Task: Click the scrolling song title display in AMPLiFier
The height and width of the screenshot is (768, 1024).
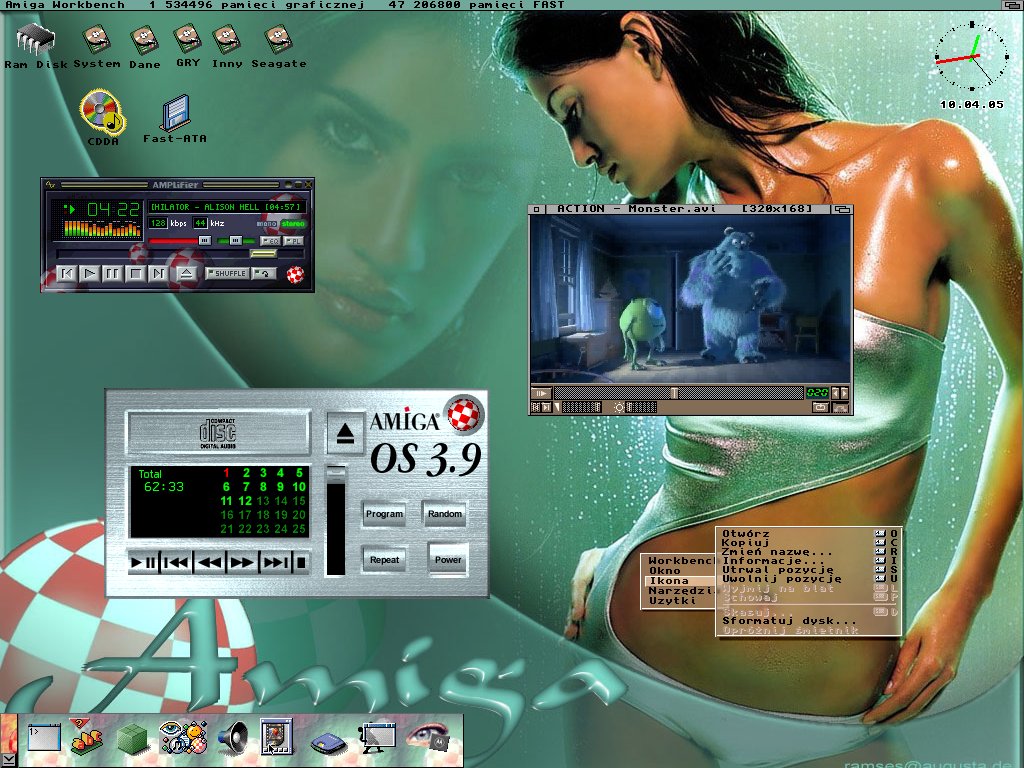Action: (x=227, y=207)
